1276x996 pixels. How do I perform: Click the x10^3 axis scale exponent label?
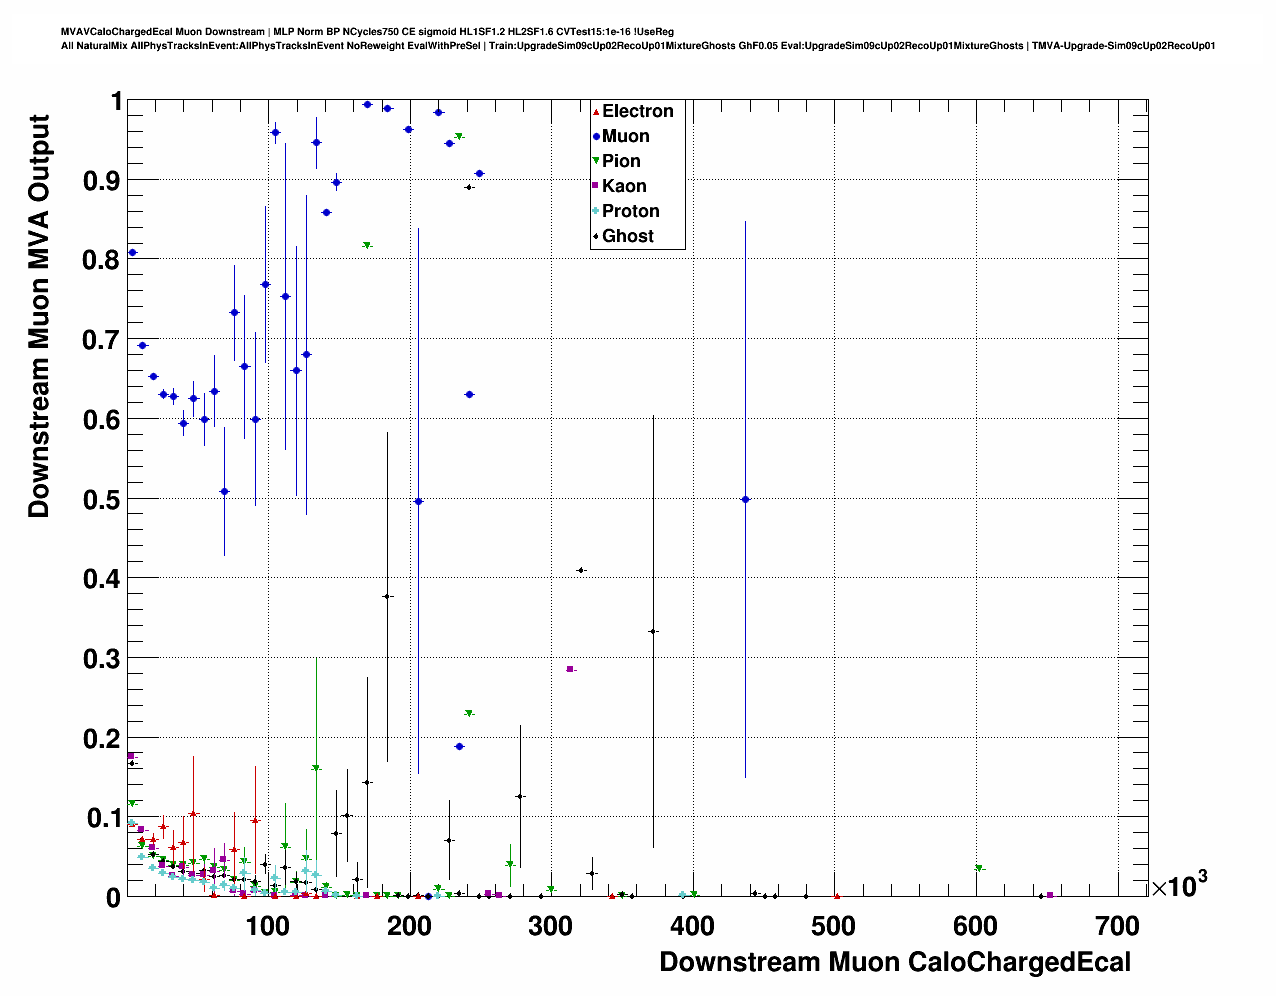point(1179,885)
